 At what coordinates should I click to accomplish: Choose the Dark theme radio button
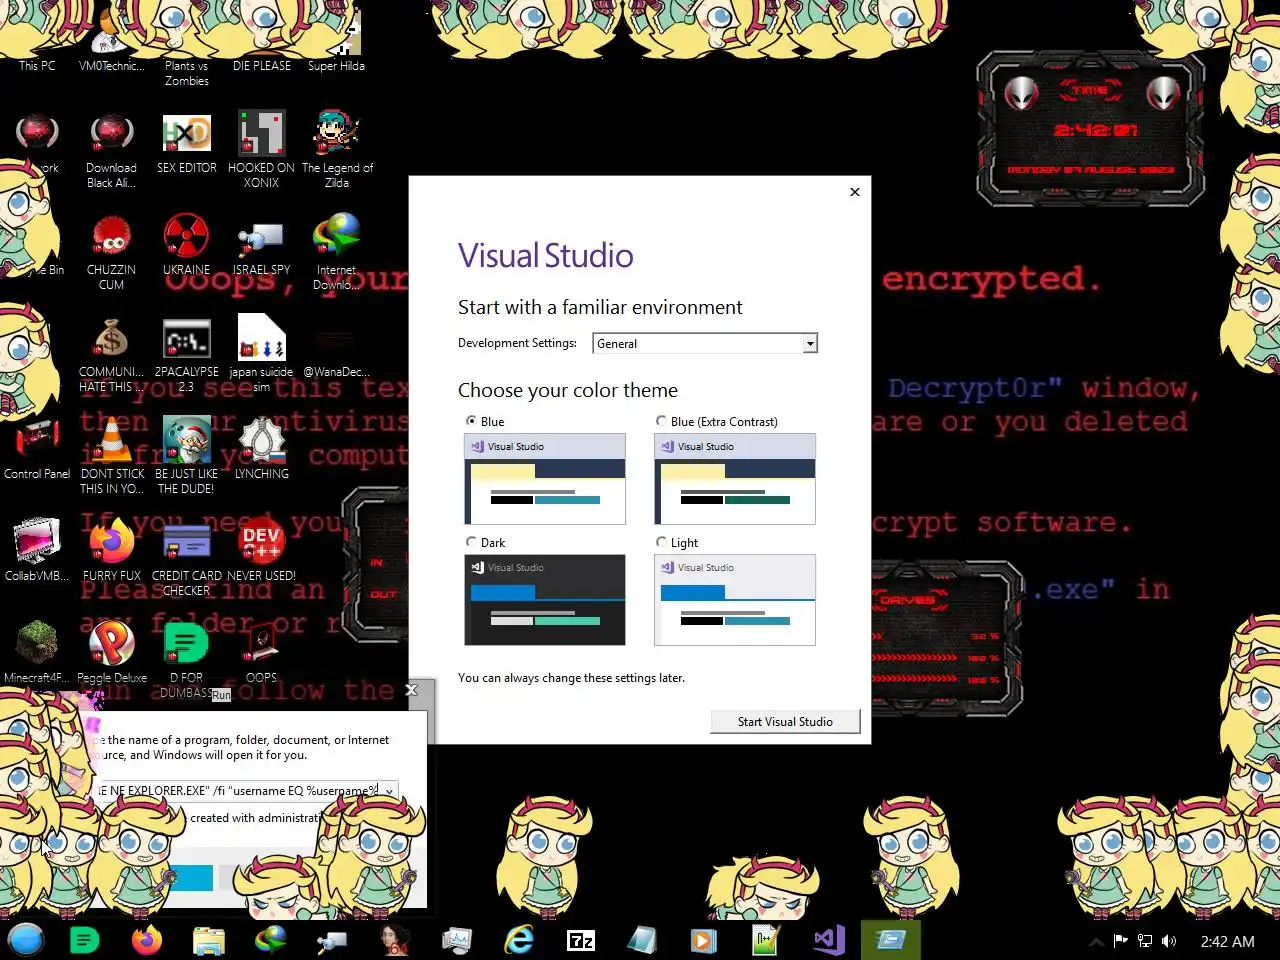click(471, 542)
